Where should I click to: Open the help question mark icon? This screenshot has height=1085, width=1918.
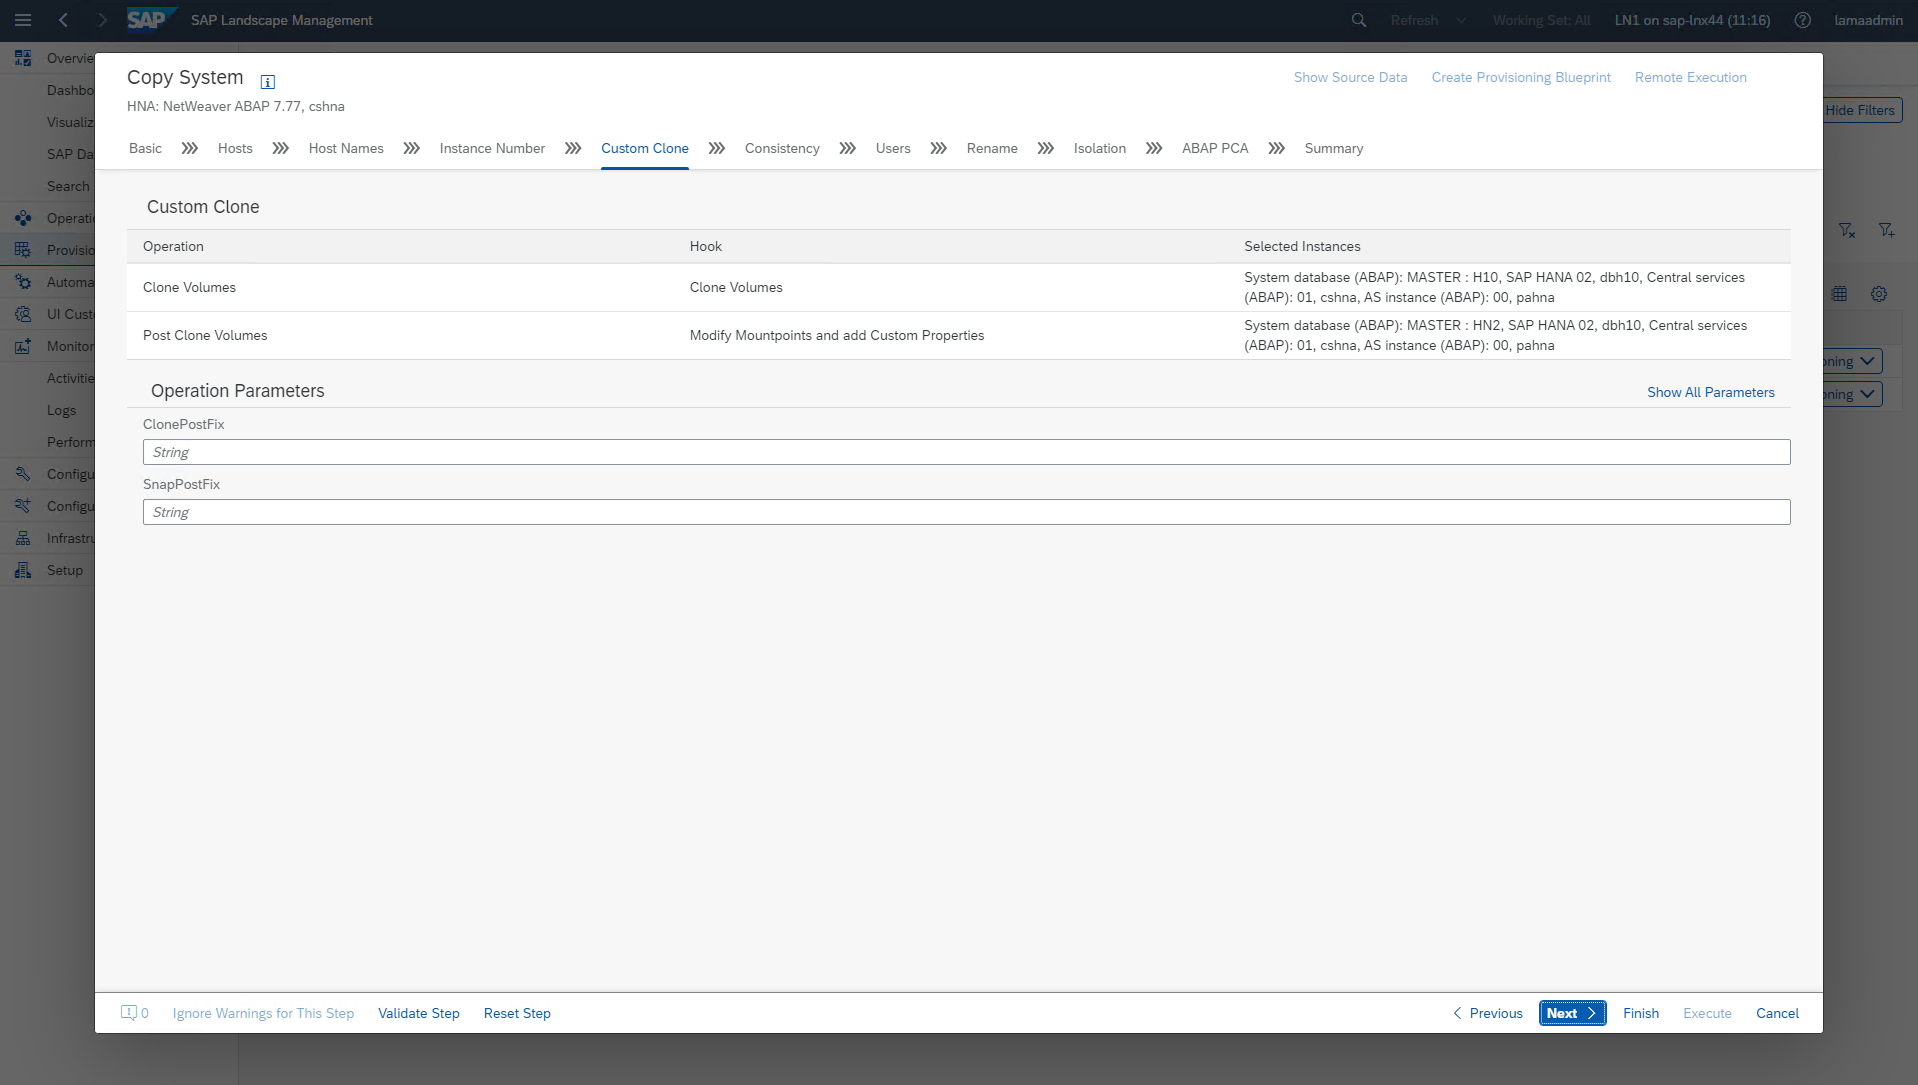tap(1802, 20)
